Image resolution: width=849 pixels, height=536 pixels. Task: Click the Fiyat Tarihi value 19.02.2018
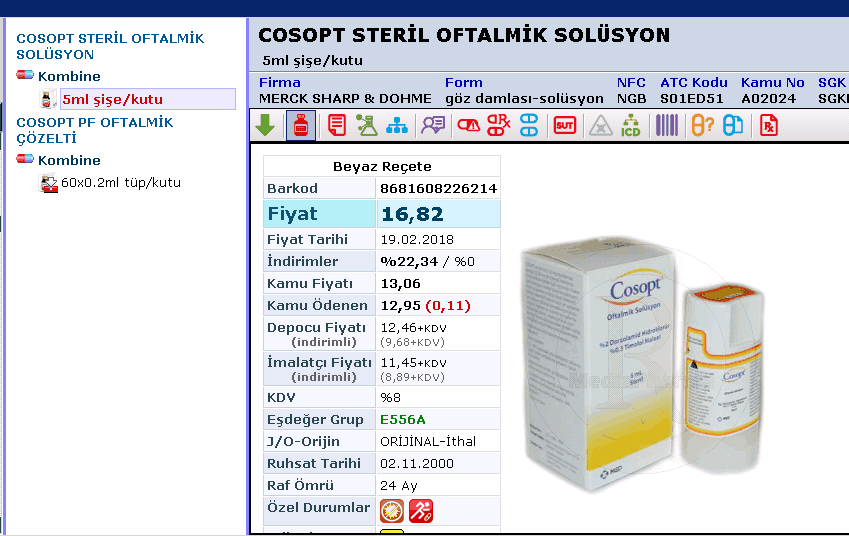(417, 239)
